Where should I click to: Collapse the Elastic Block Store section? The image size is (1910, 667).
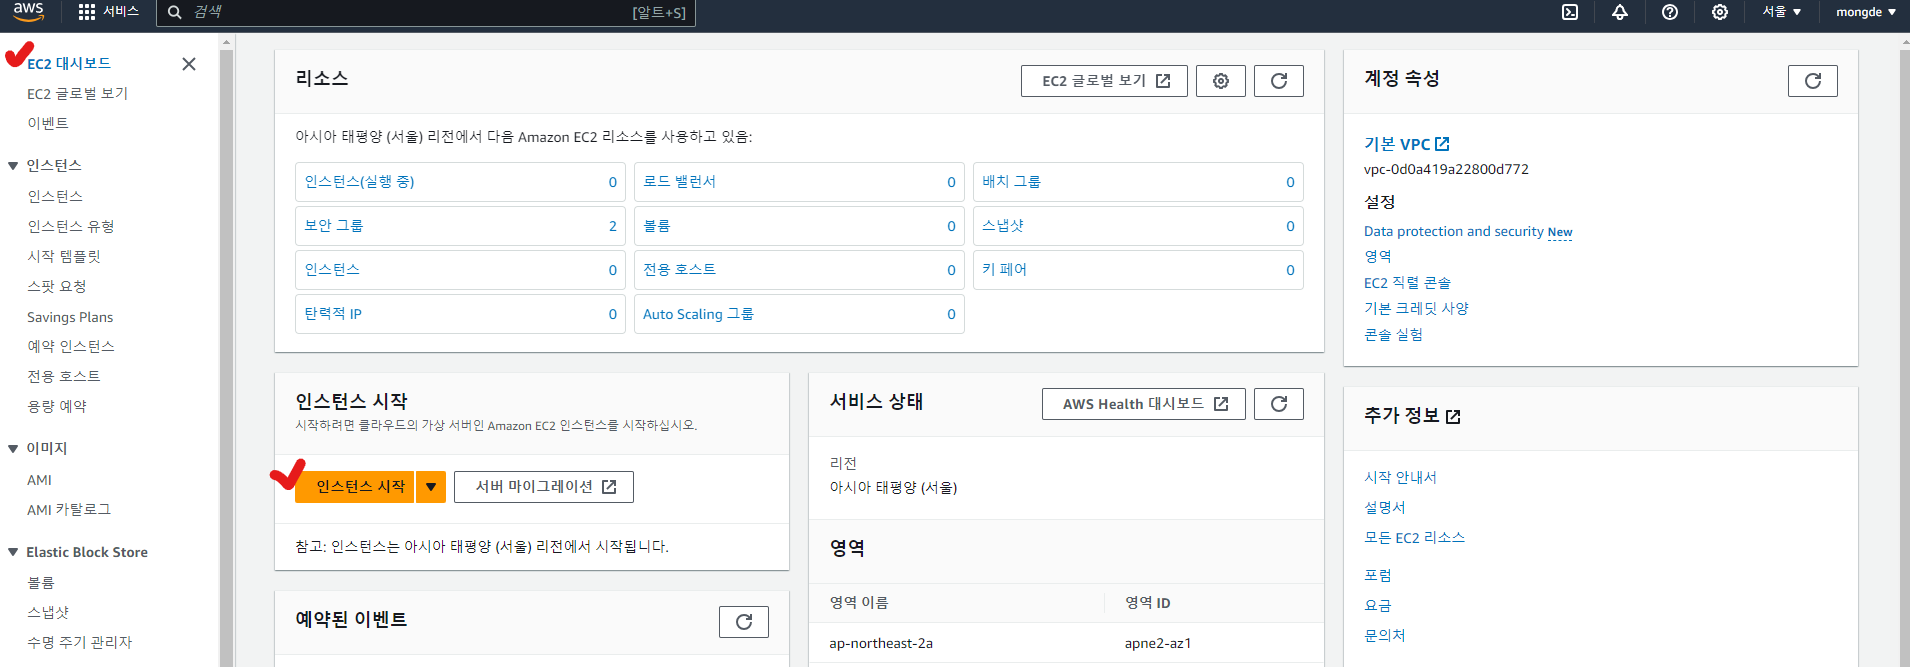pos(13,552)
